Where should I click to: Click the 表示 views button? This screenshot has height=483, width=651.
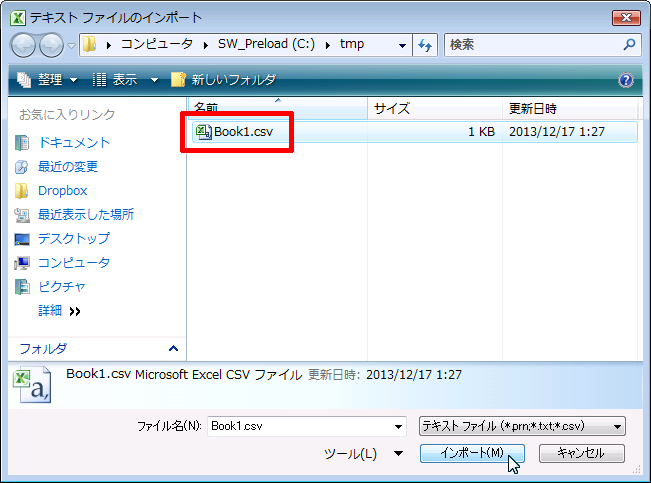115,79
